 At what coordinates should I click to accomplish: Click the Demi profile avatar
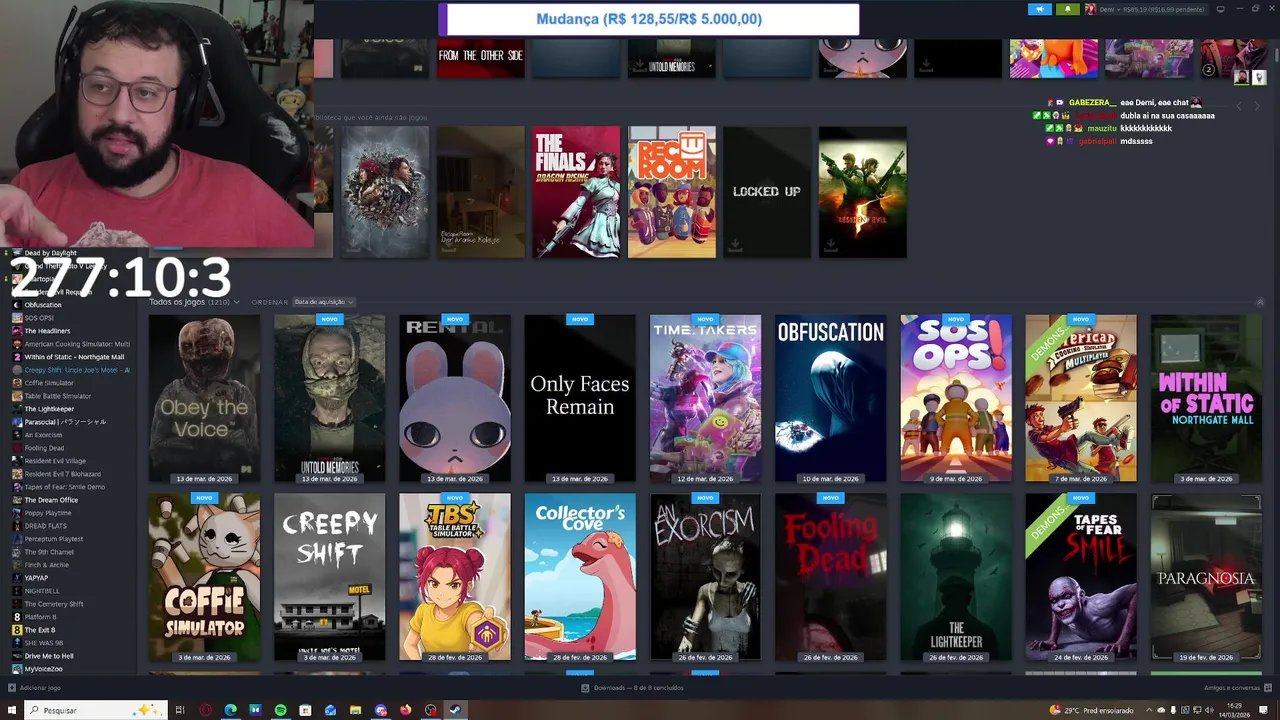pyautogui.click(x=1090, y=9)
